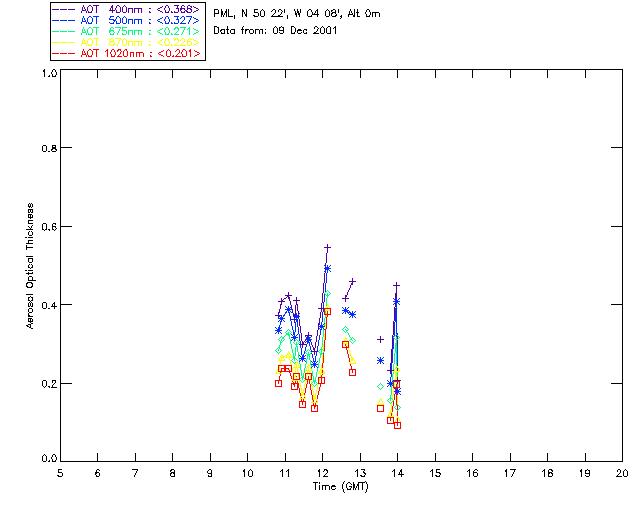Click the station text "PML, N 50 22', W 04 08', Alt 0m"

pos(297,14)
